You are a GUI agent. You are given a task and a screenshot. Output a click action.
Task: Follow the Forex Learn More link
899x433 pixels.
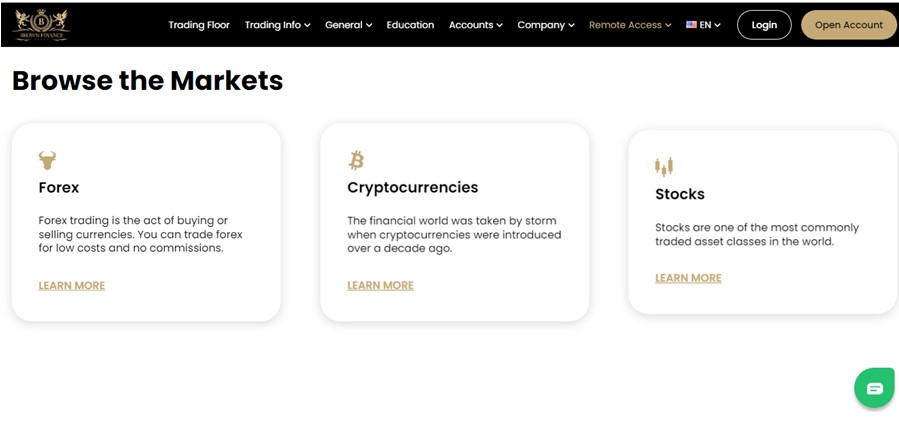point(72,286)
